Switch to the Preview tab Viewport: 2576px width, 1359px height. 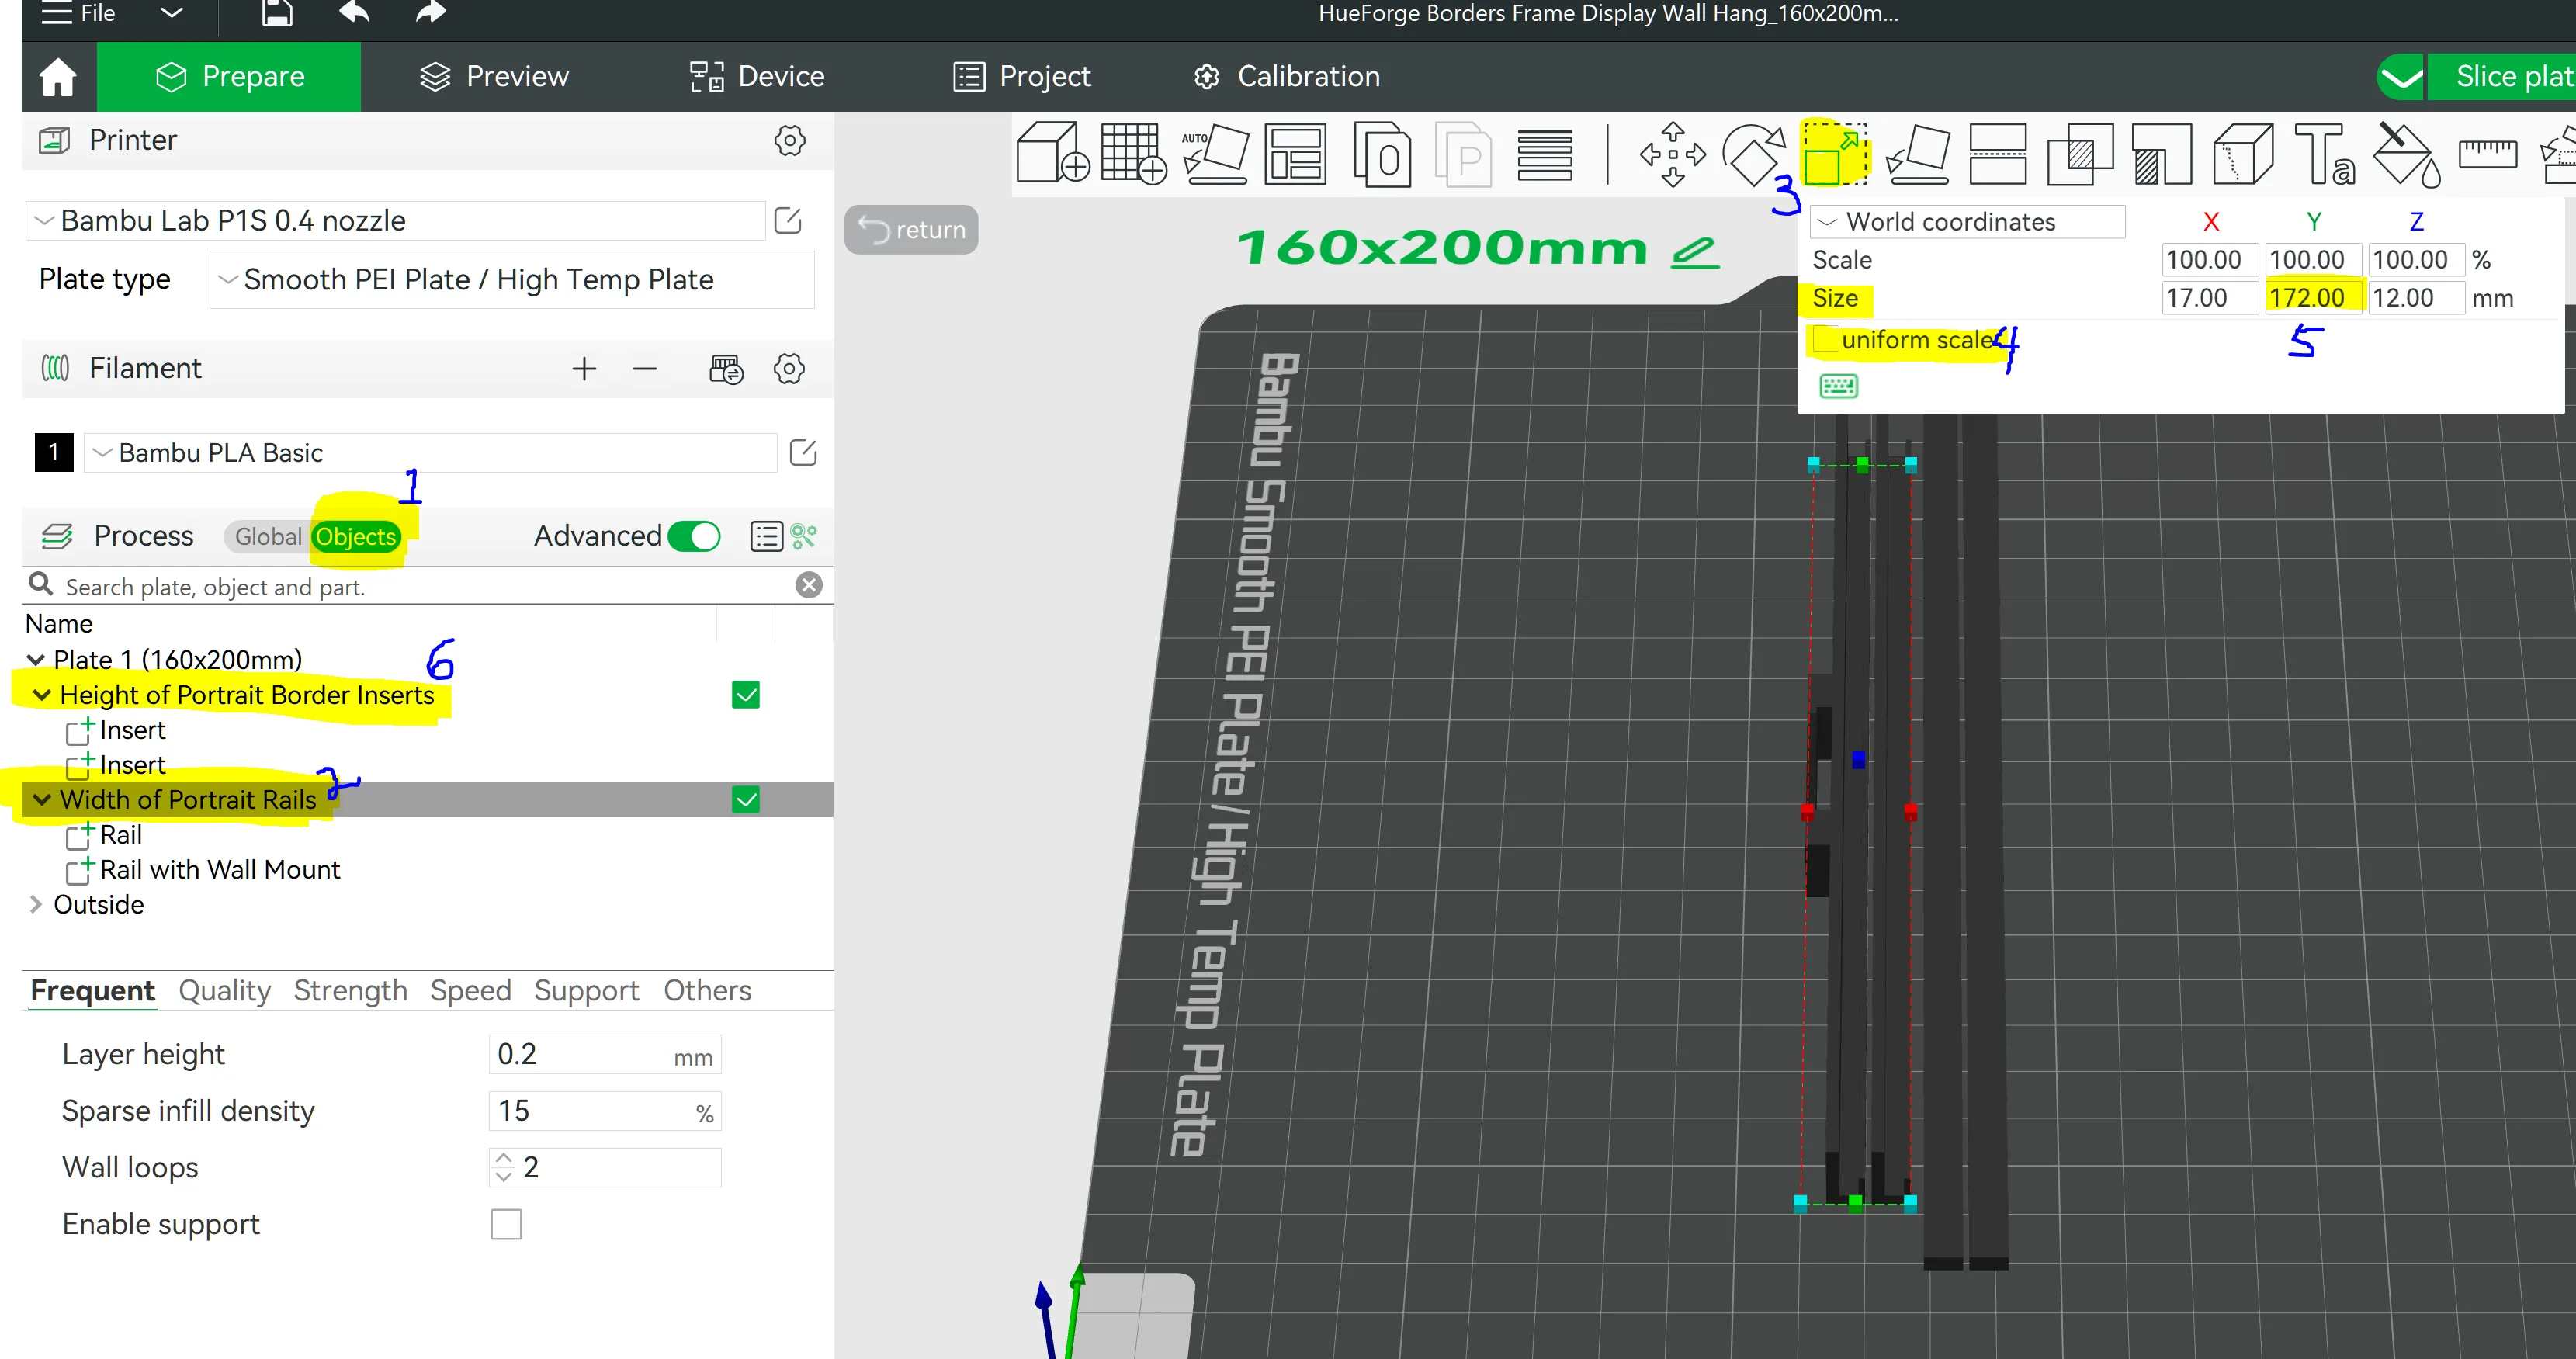pyautogui.click(x=492, y=76)
